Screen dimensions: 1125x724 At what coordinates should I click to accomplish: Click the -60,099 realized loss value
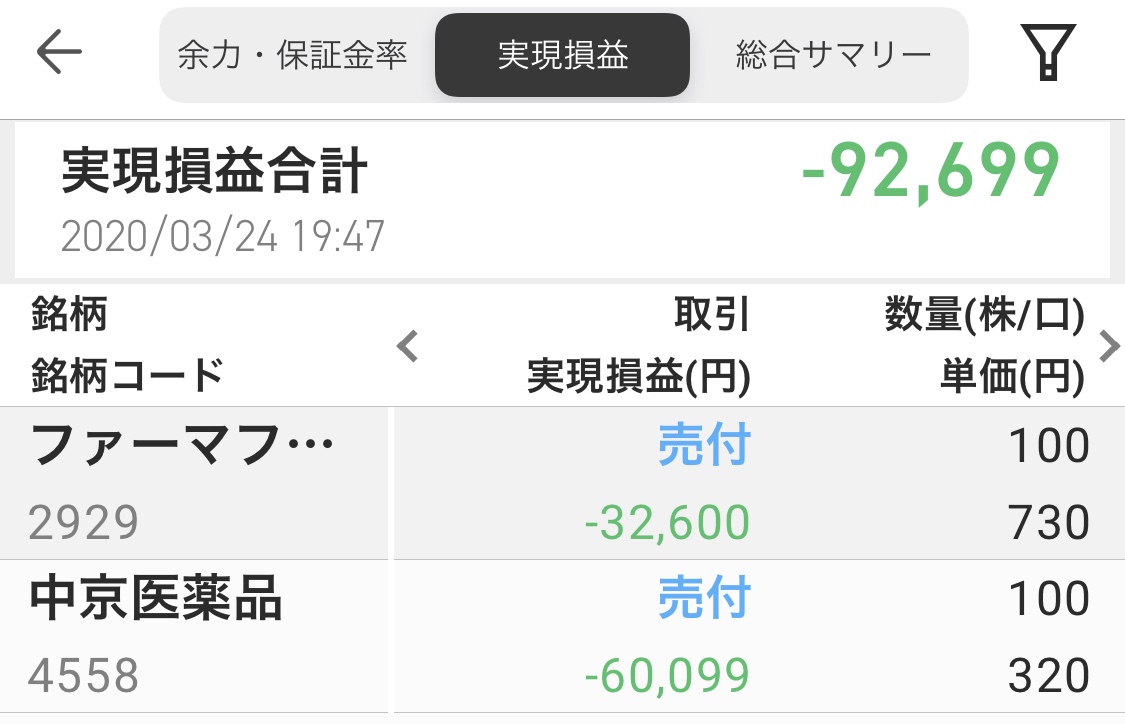[667, 675]
